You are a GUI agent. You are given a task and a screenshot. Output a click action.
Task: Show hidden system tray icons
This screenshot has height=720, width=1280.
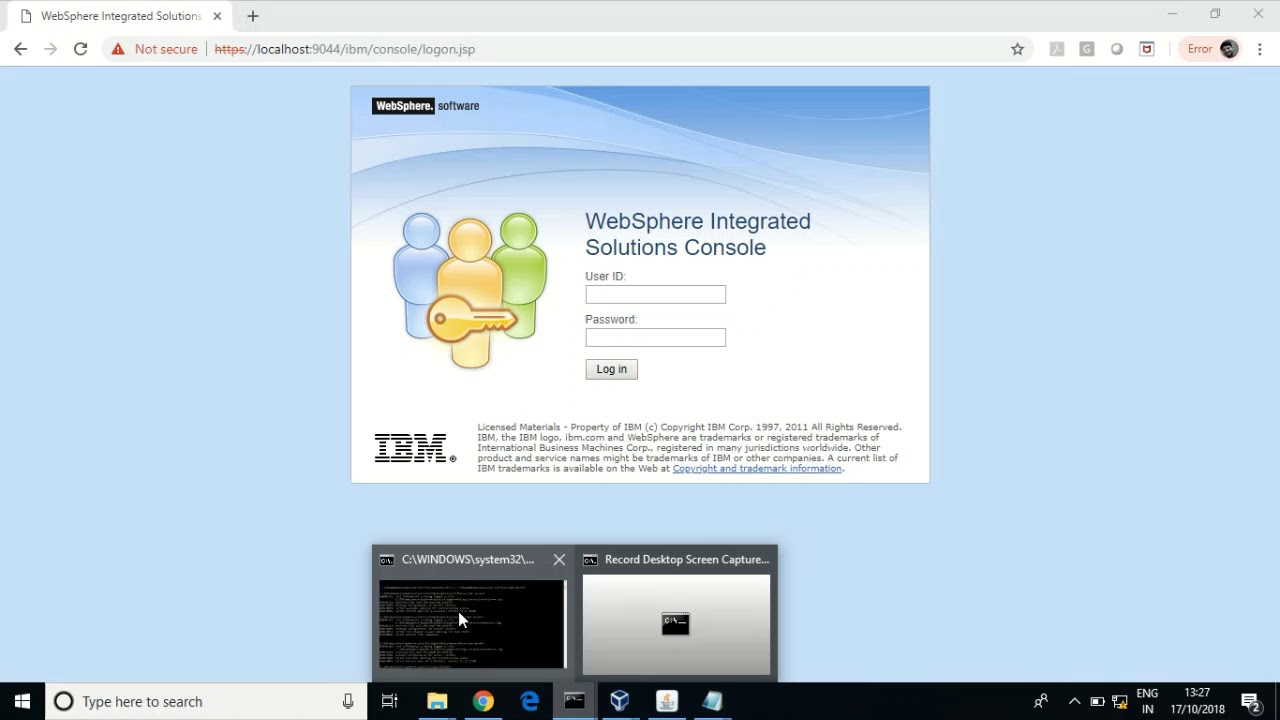[x=1074, y=701]
